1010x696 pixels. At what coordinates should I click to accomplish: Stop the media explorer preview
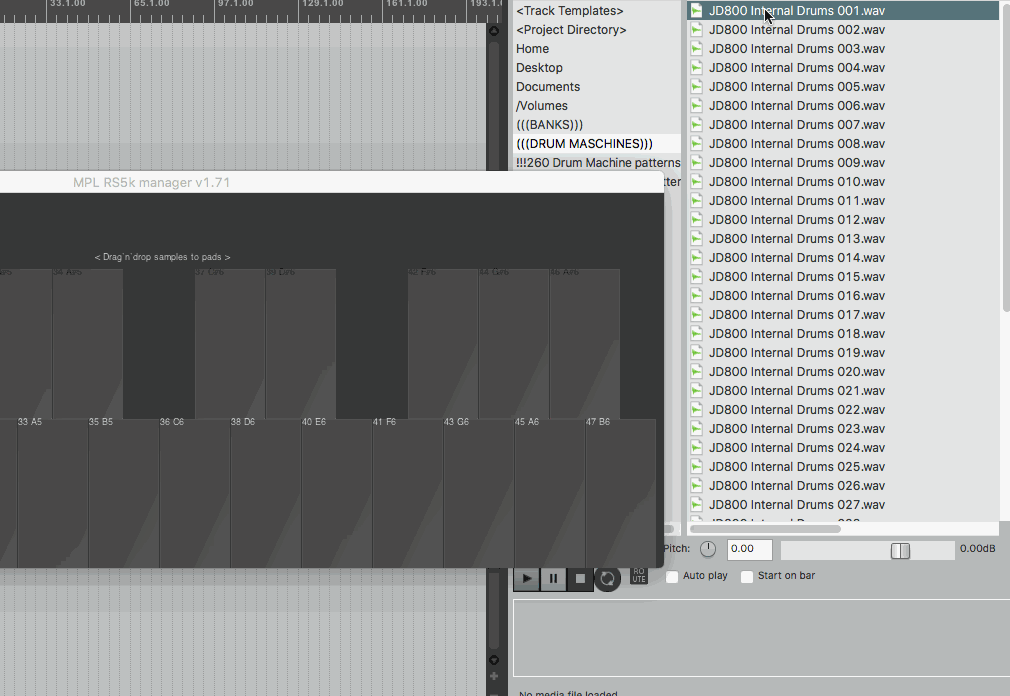pos(580,579)
